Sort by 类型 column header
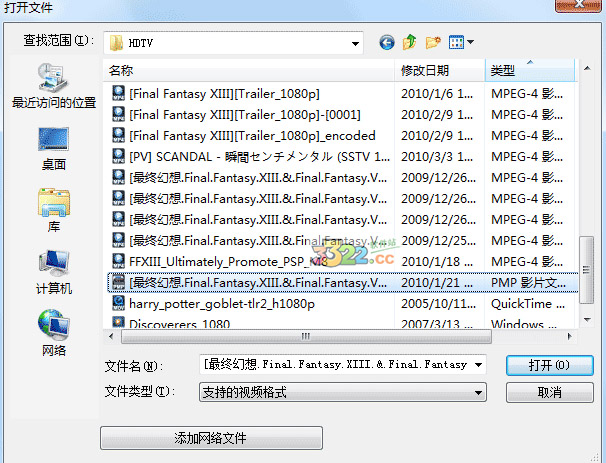Image resolution: width=606 pixels, height=463 pixels. pyautogui.click(x=529, y=70)
